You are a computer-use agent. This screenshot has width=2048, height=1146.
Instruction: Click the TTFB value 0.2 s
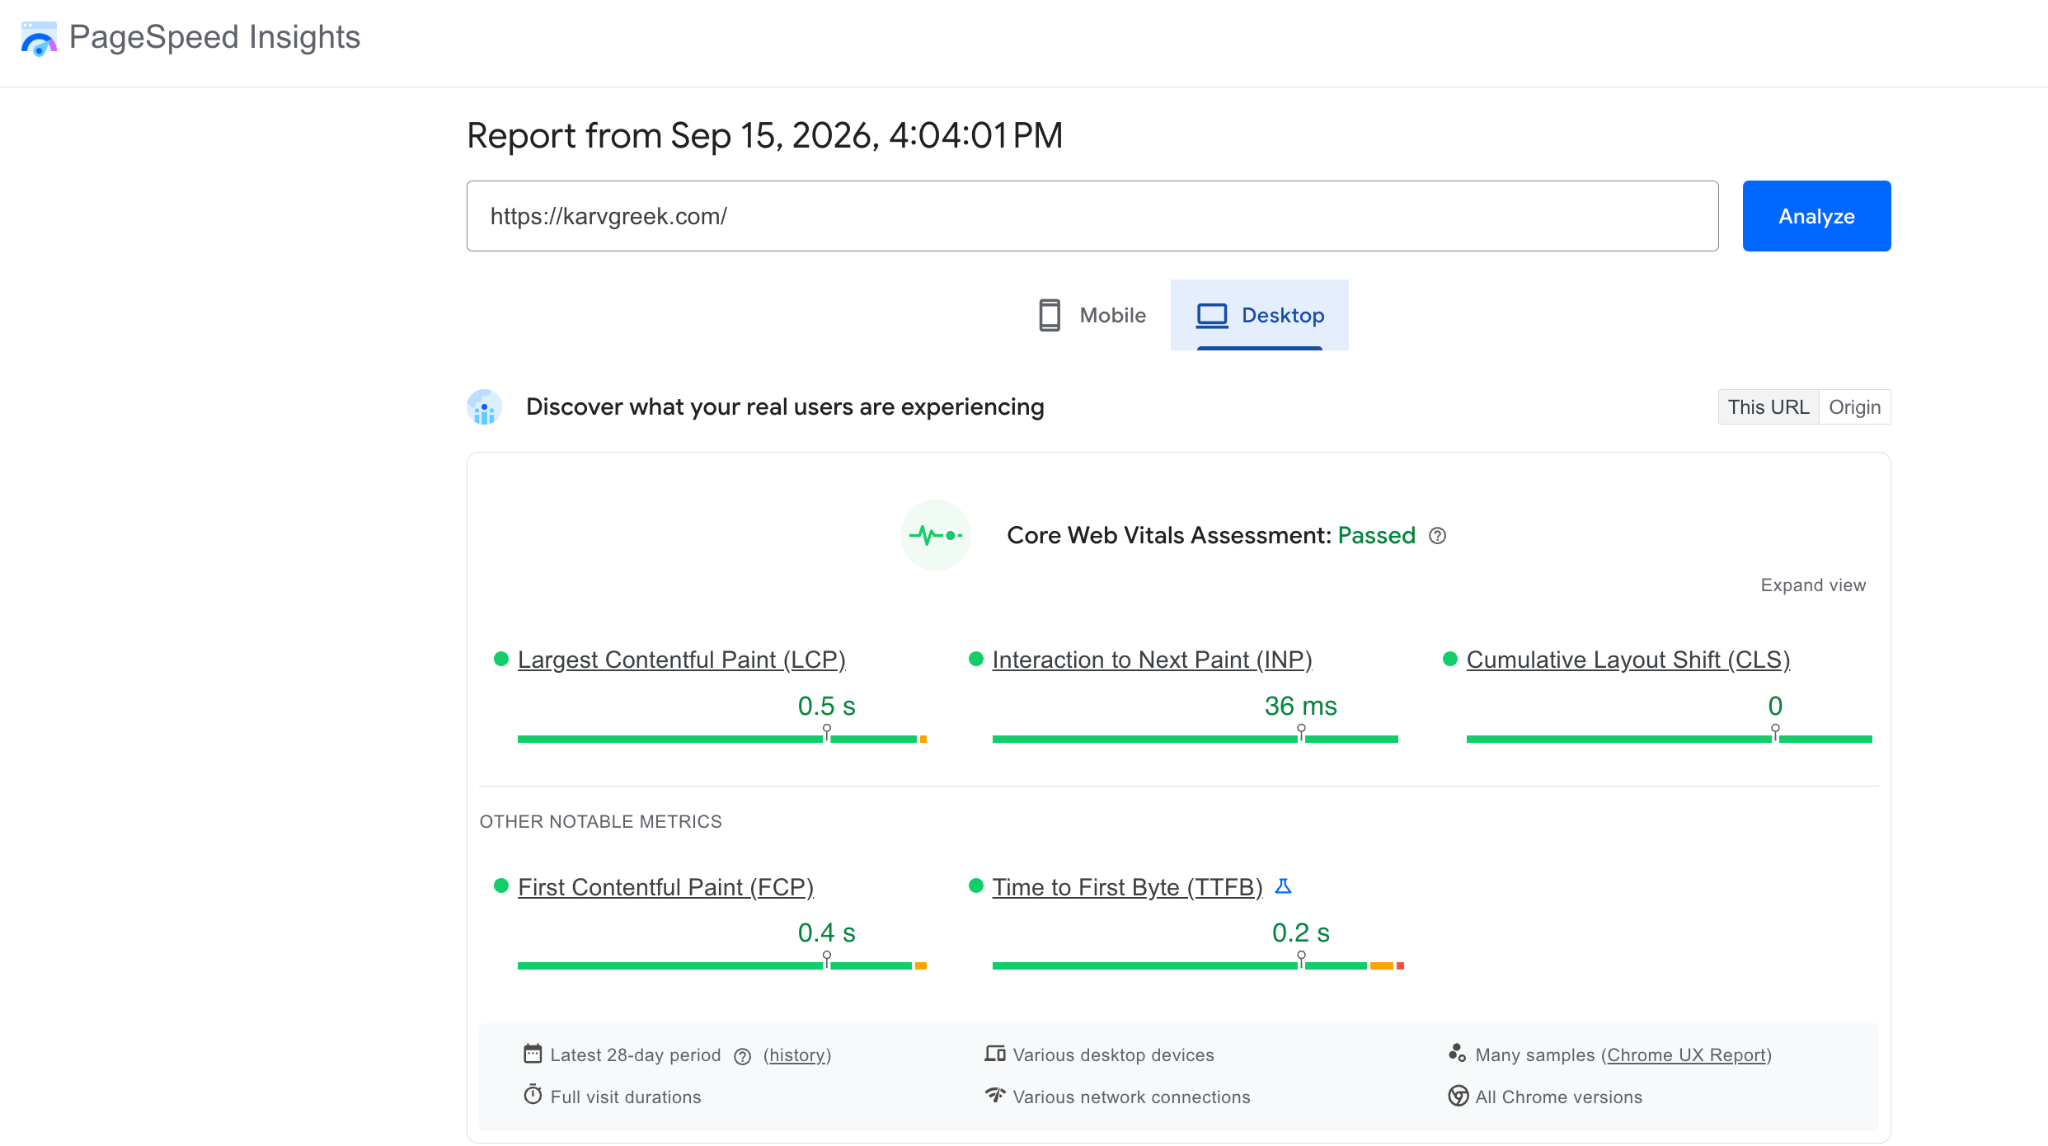click(x=1300, y=933)
